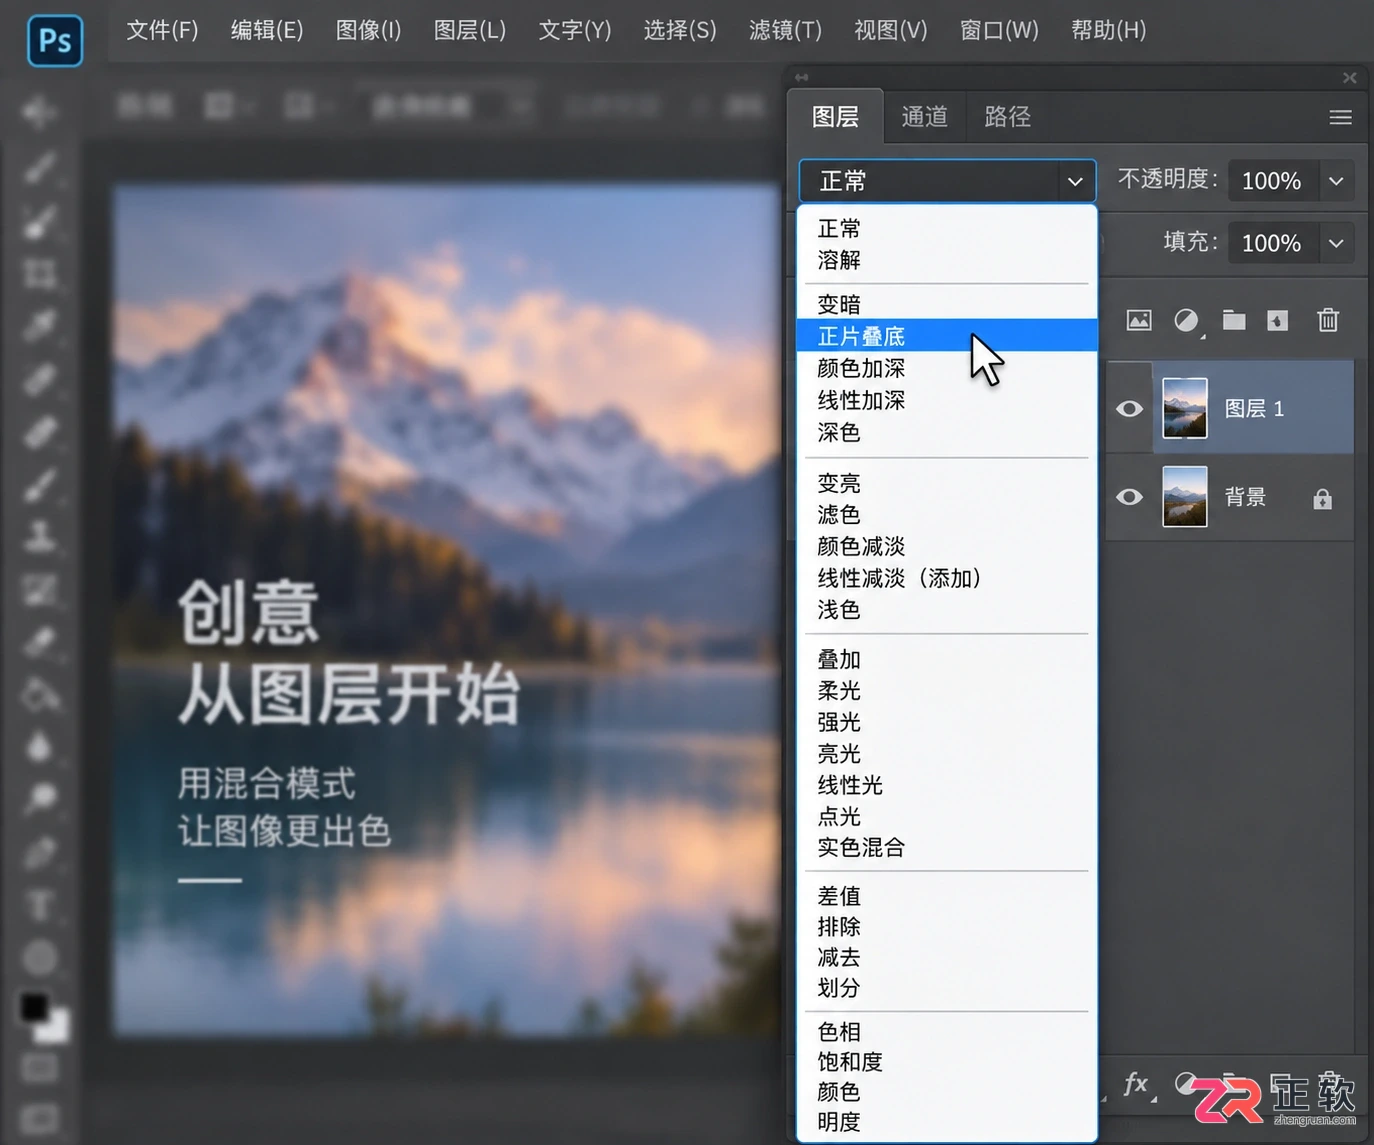Choose 变暗 blend mode

point(947,304)
